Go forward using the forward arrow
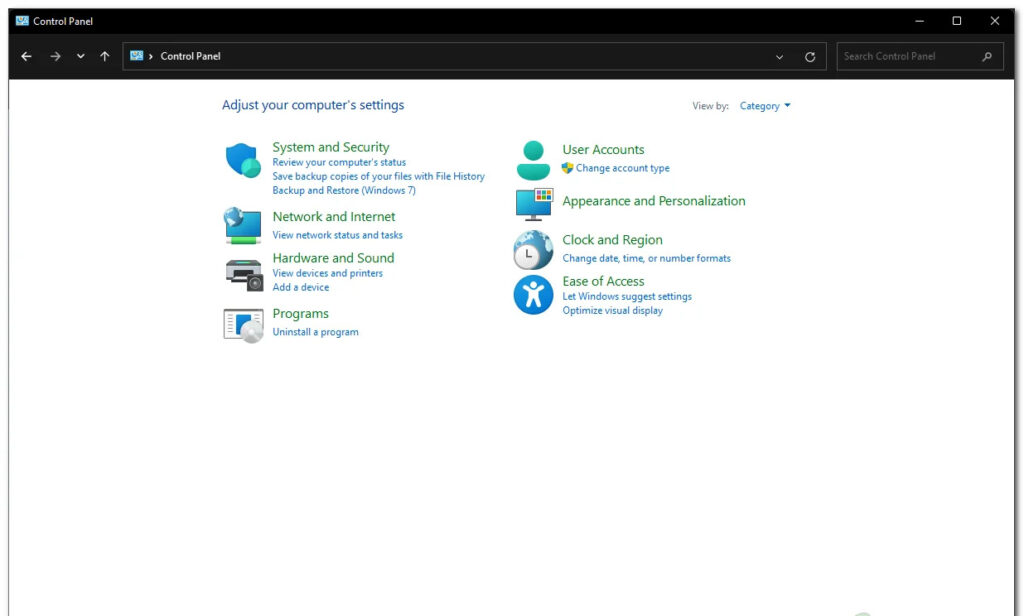The image size is (1024, 616). pos(56,56)
